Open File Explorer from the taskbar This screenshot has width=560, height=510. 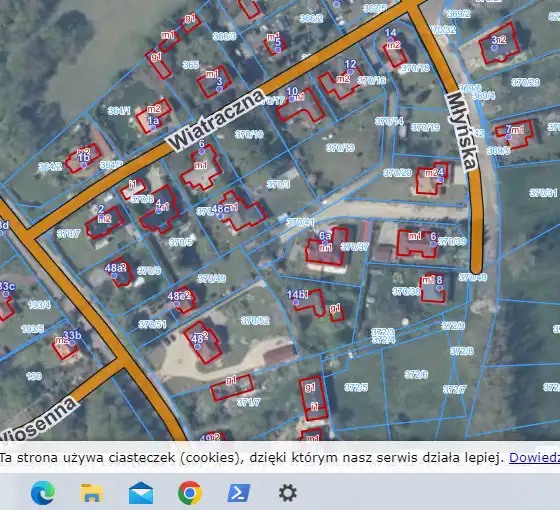pyautogui.click(x=92, y=493)
